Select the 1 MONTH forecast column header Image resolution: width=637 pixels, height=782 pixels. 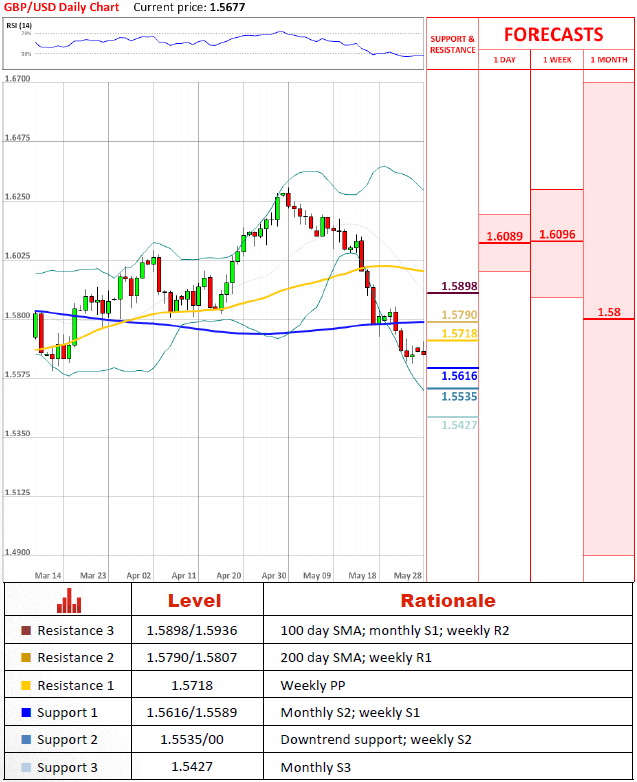pyautogui.click(x=609, y=60)
